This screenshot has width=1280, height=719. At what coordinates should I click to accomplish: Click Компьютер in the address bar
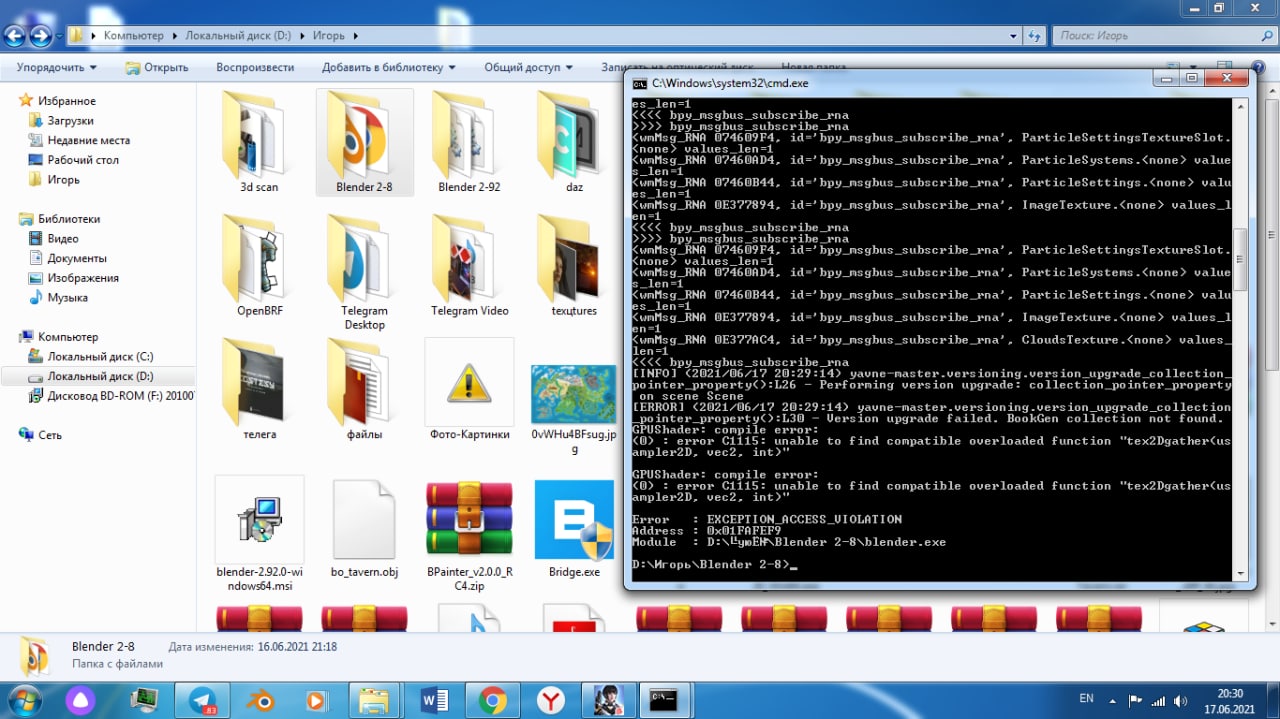(133, 36)
